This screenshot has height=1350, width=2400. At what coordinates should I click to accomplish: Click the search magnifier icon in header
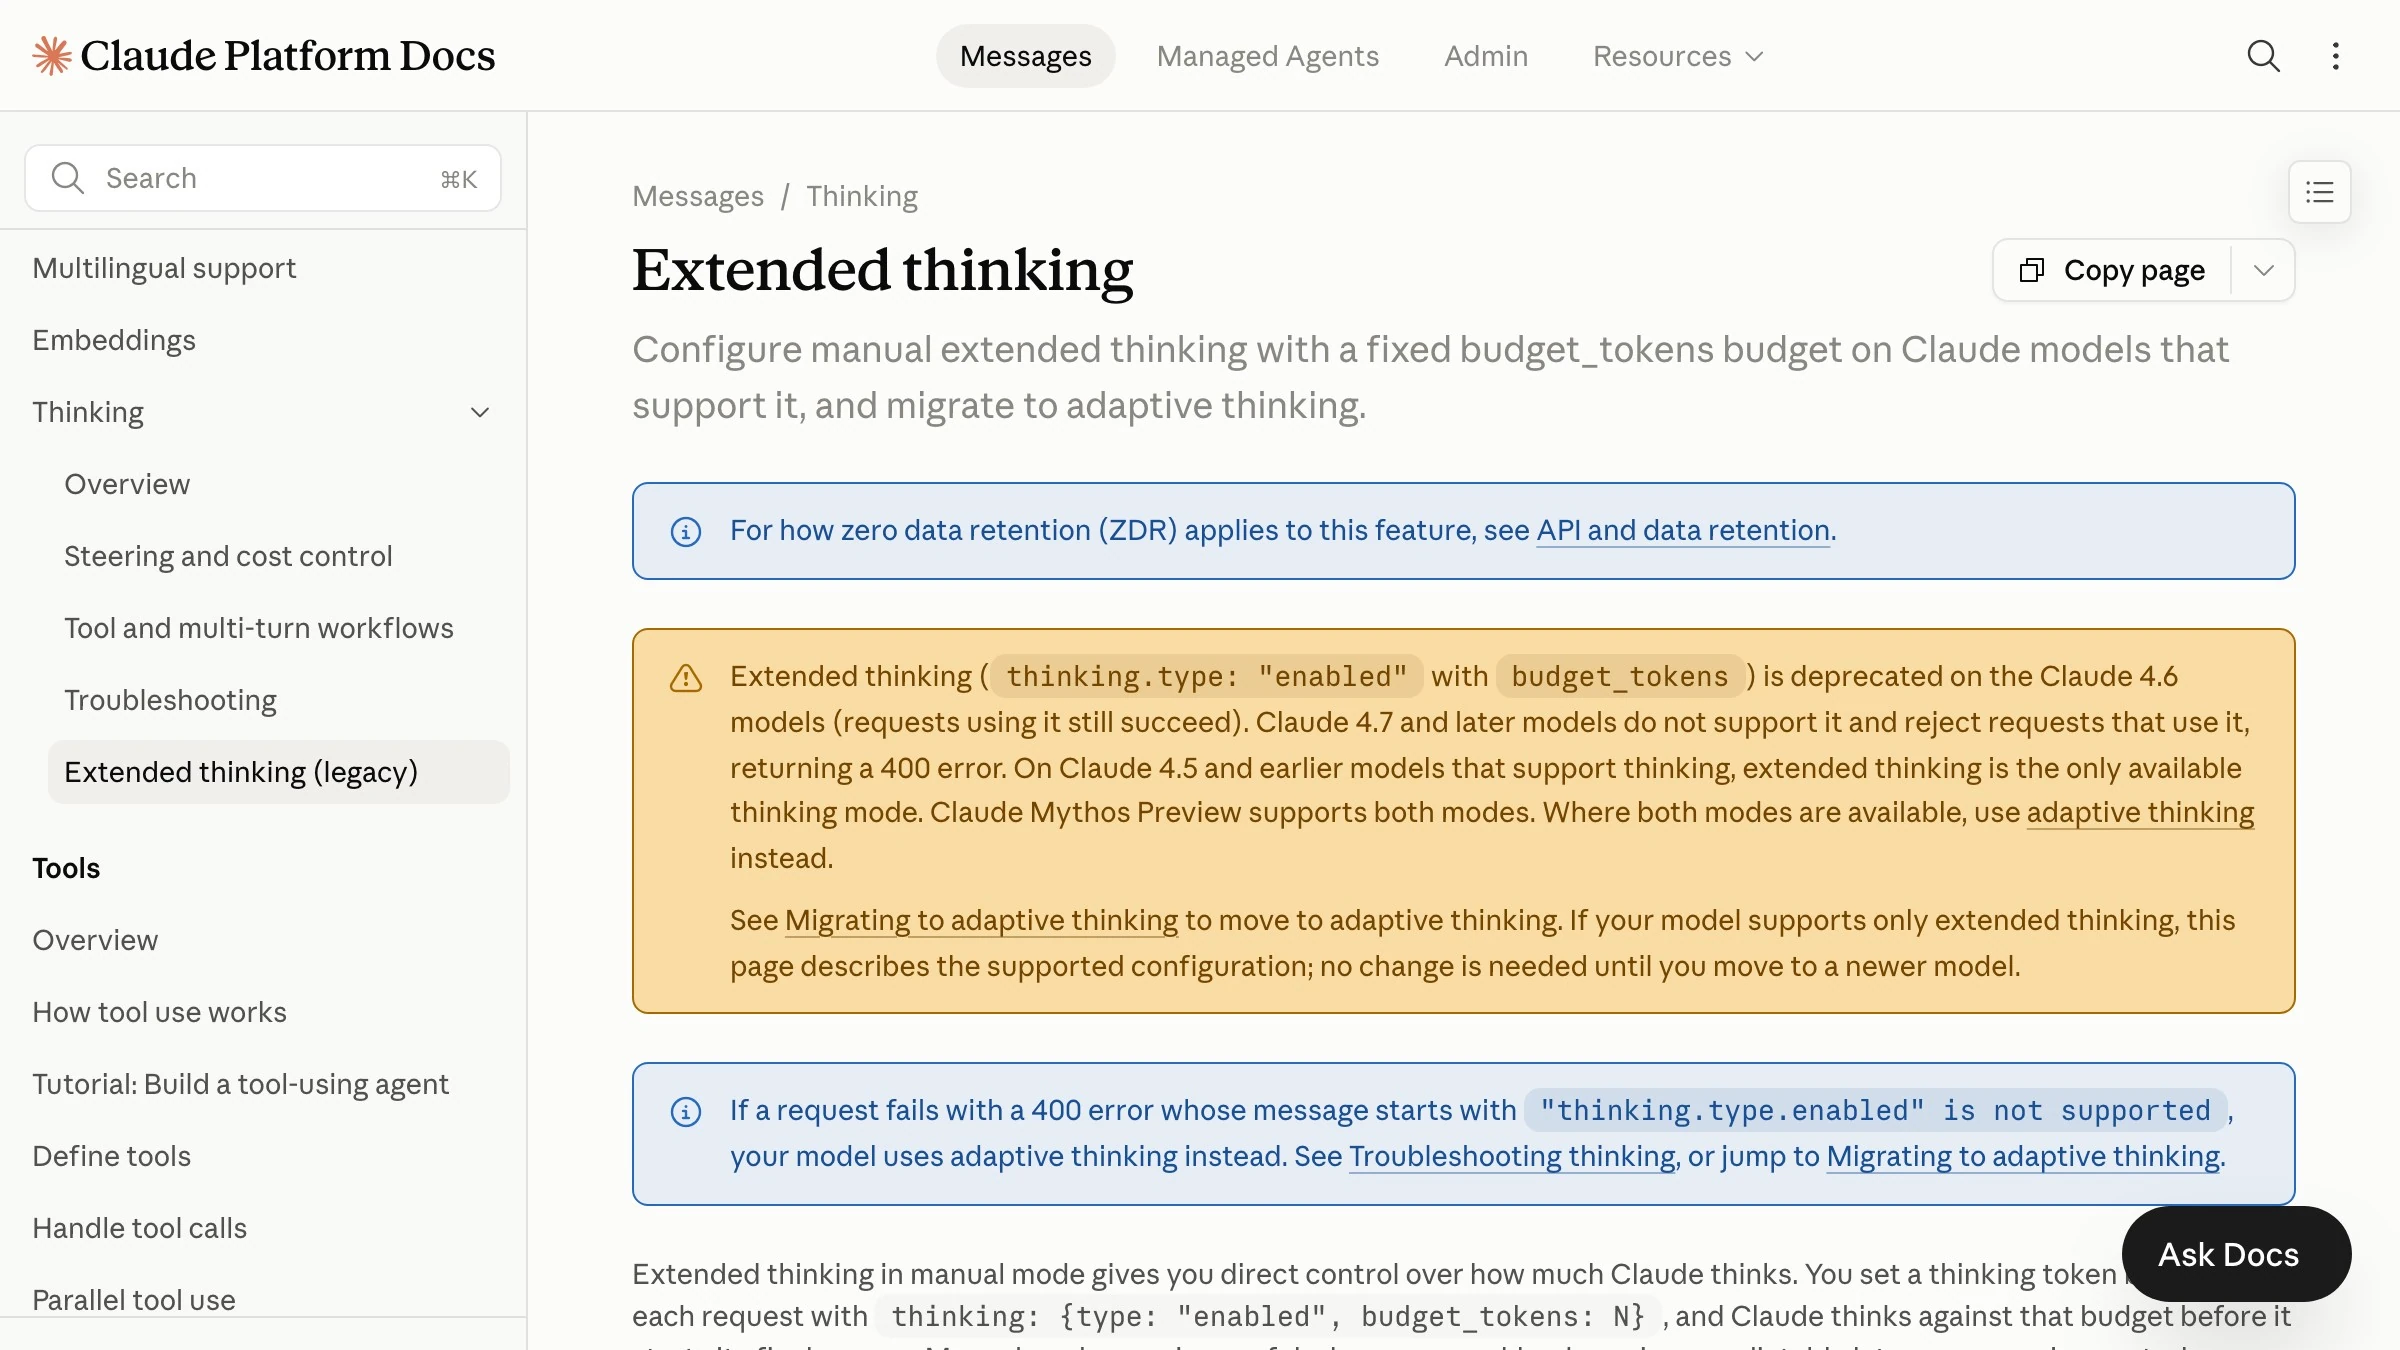coord(2264,56)
